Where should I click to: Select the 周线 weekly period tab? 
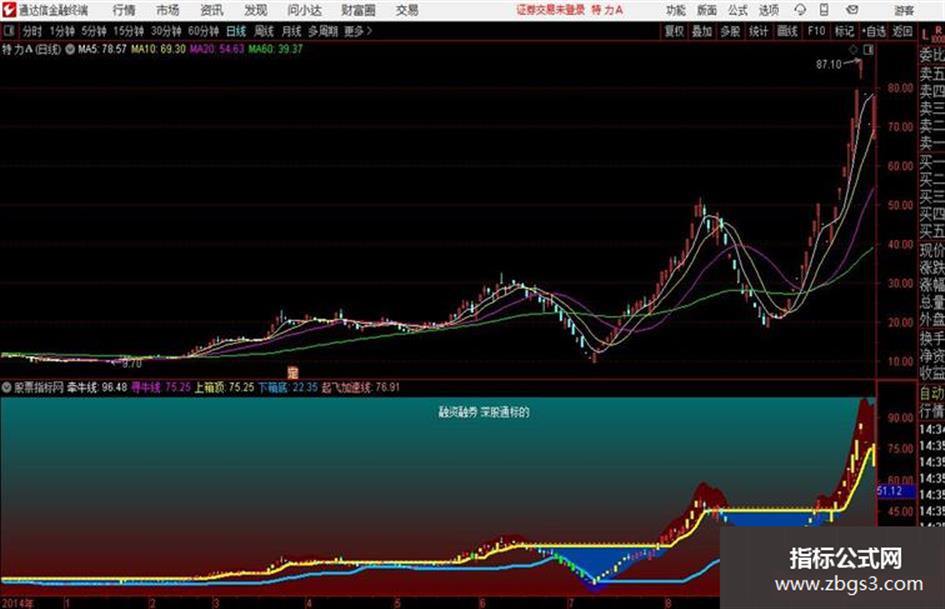264,31
